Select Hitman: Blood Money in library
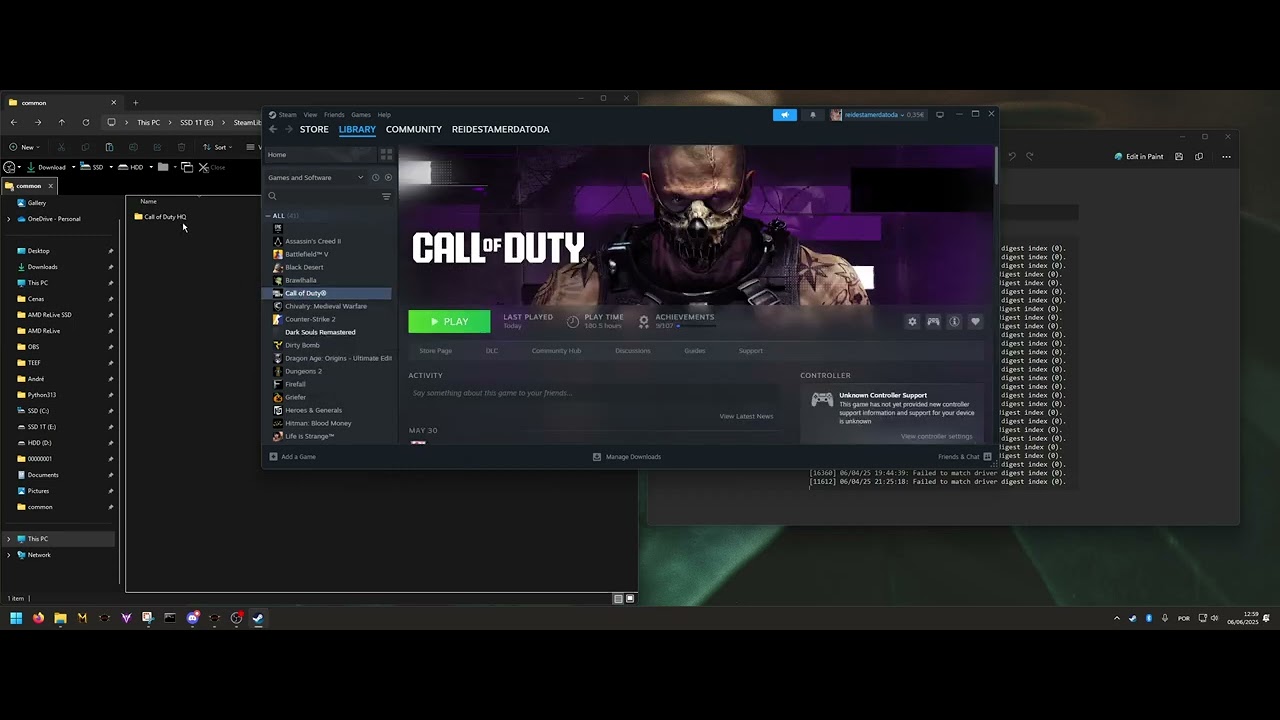1280x720 pixels. [x=318, y=423]
